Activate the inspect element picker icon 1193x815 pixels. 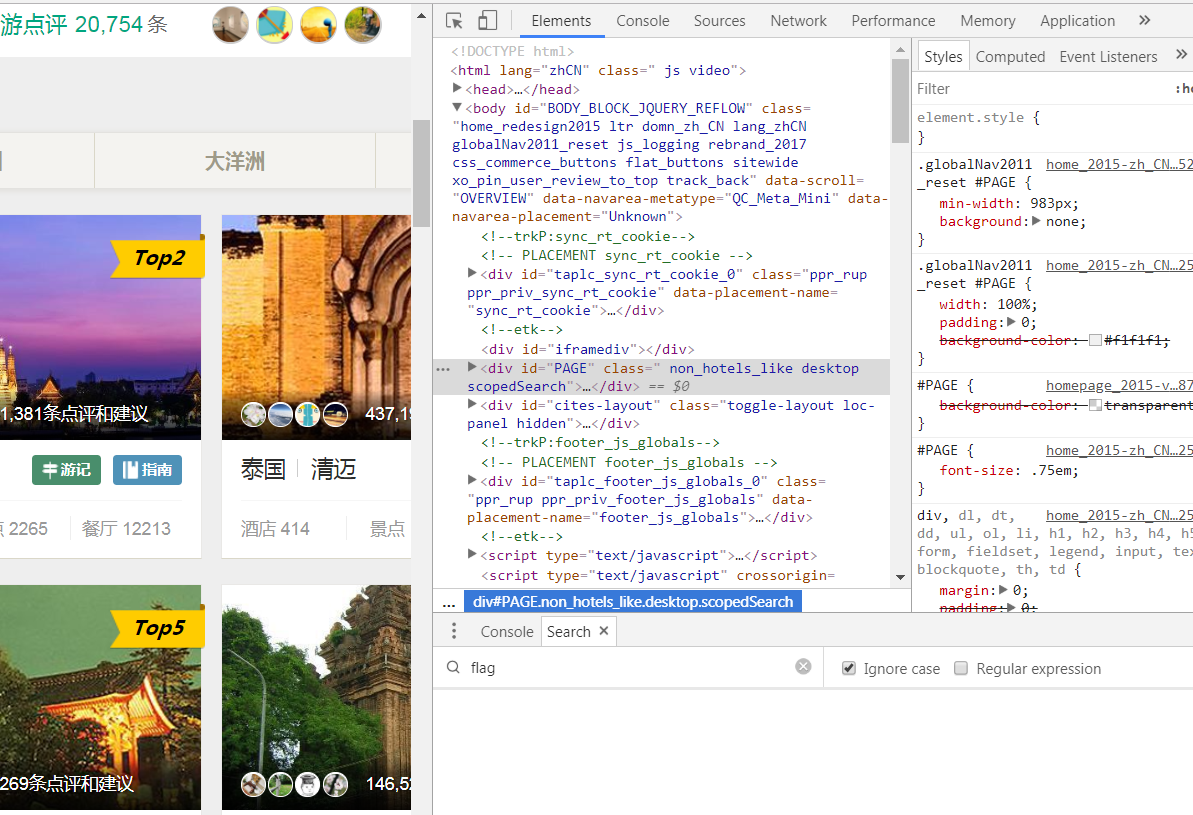click(x=454, y=20)
